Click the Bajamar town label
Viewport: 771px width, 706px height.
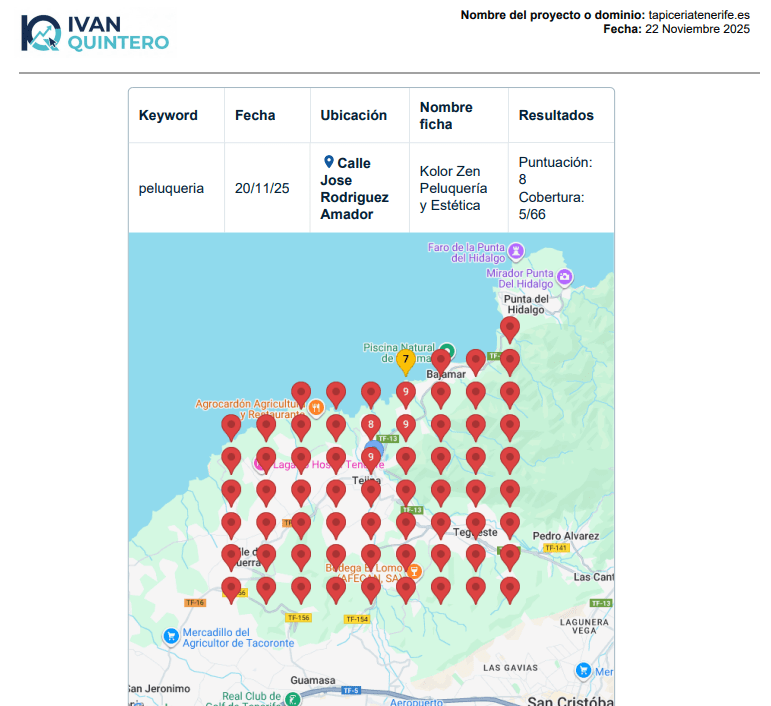click(x=446, y=374)
